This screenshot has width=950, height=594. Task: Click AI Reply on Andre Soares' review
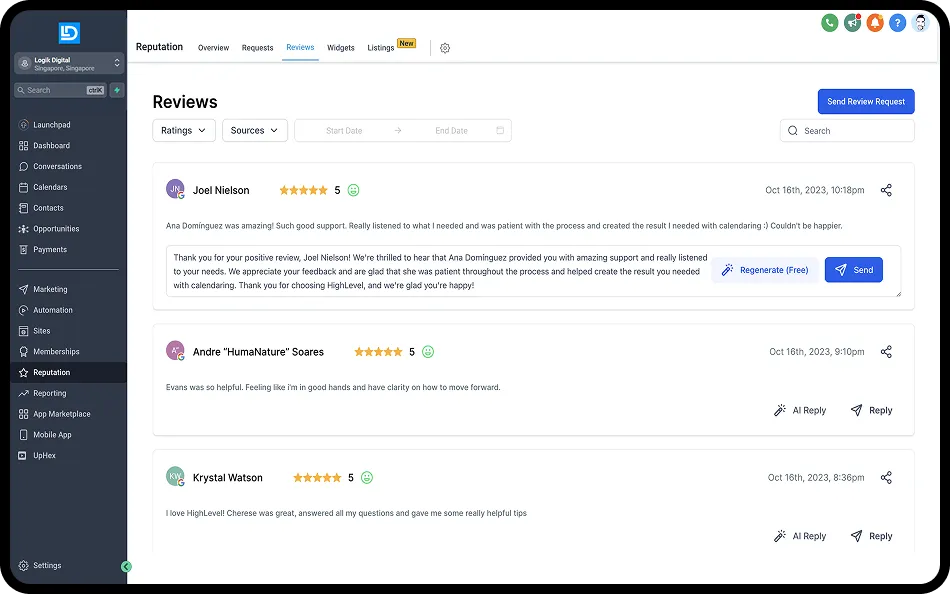click(x=800, y=410)
